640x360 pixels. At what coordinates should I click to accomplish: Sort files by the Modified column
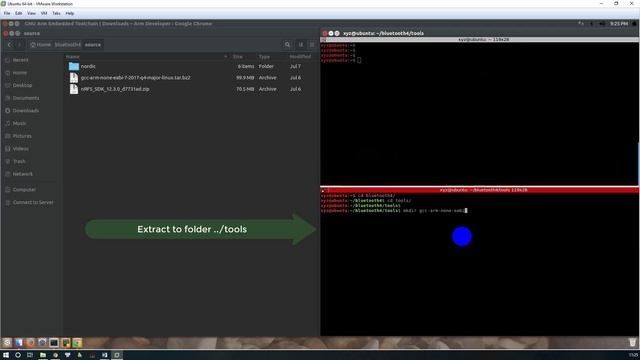pos(300,57)
